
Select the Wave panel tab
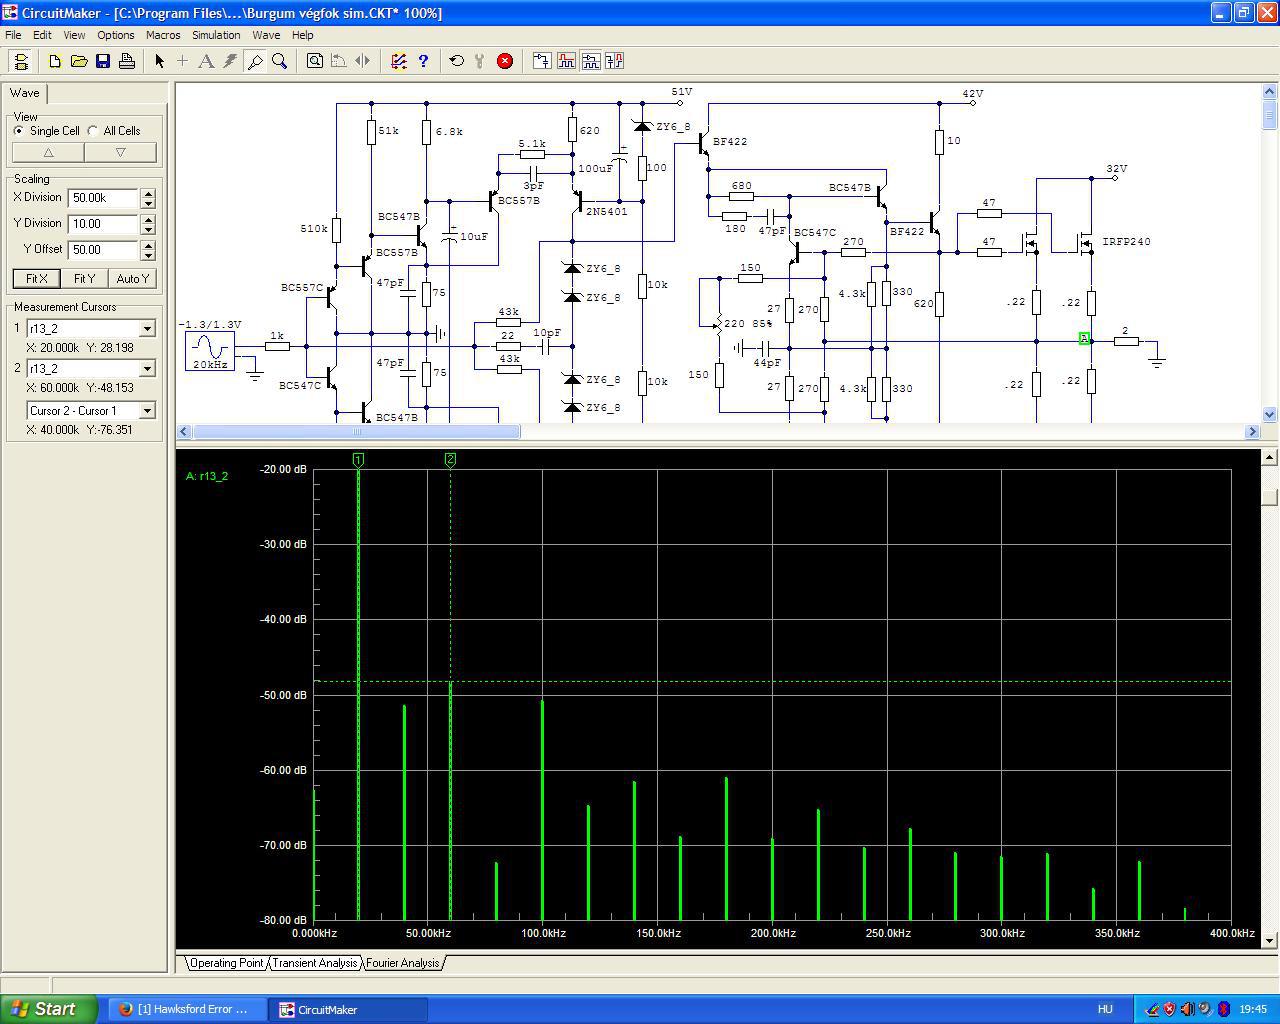[25, 93]
